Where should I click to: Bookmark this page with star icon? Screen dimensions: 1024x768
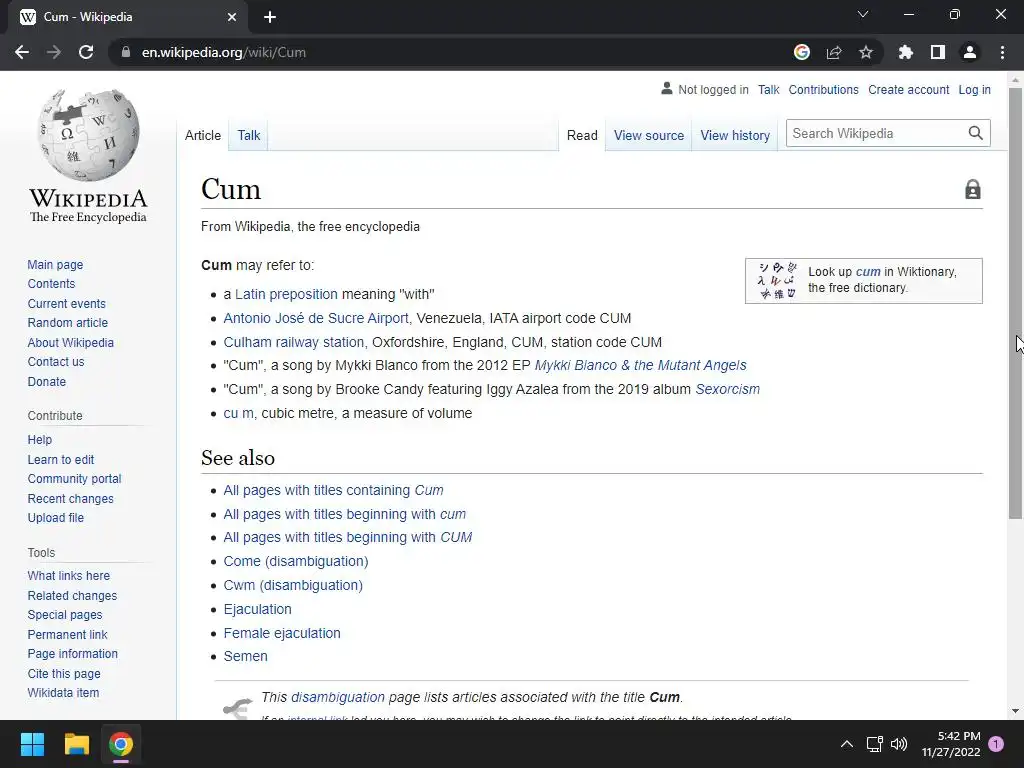[x=866, y=52]
